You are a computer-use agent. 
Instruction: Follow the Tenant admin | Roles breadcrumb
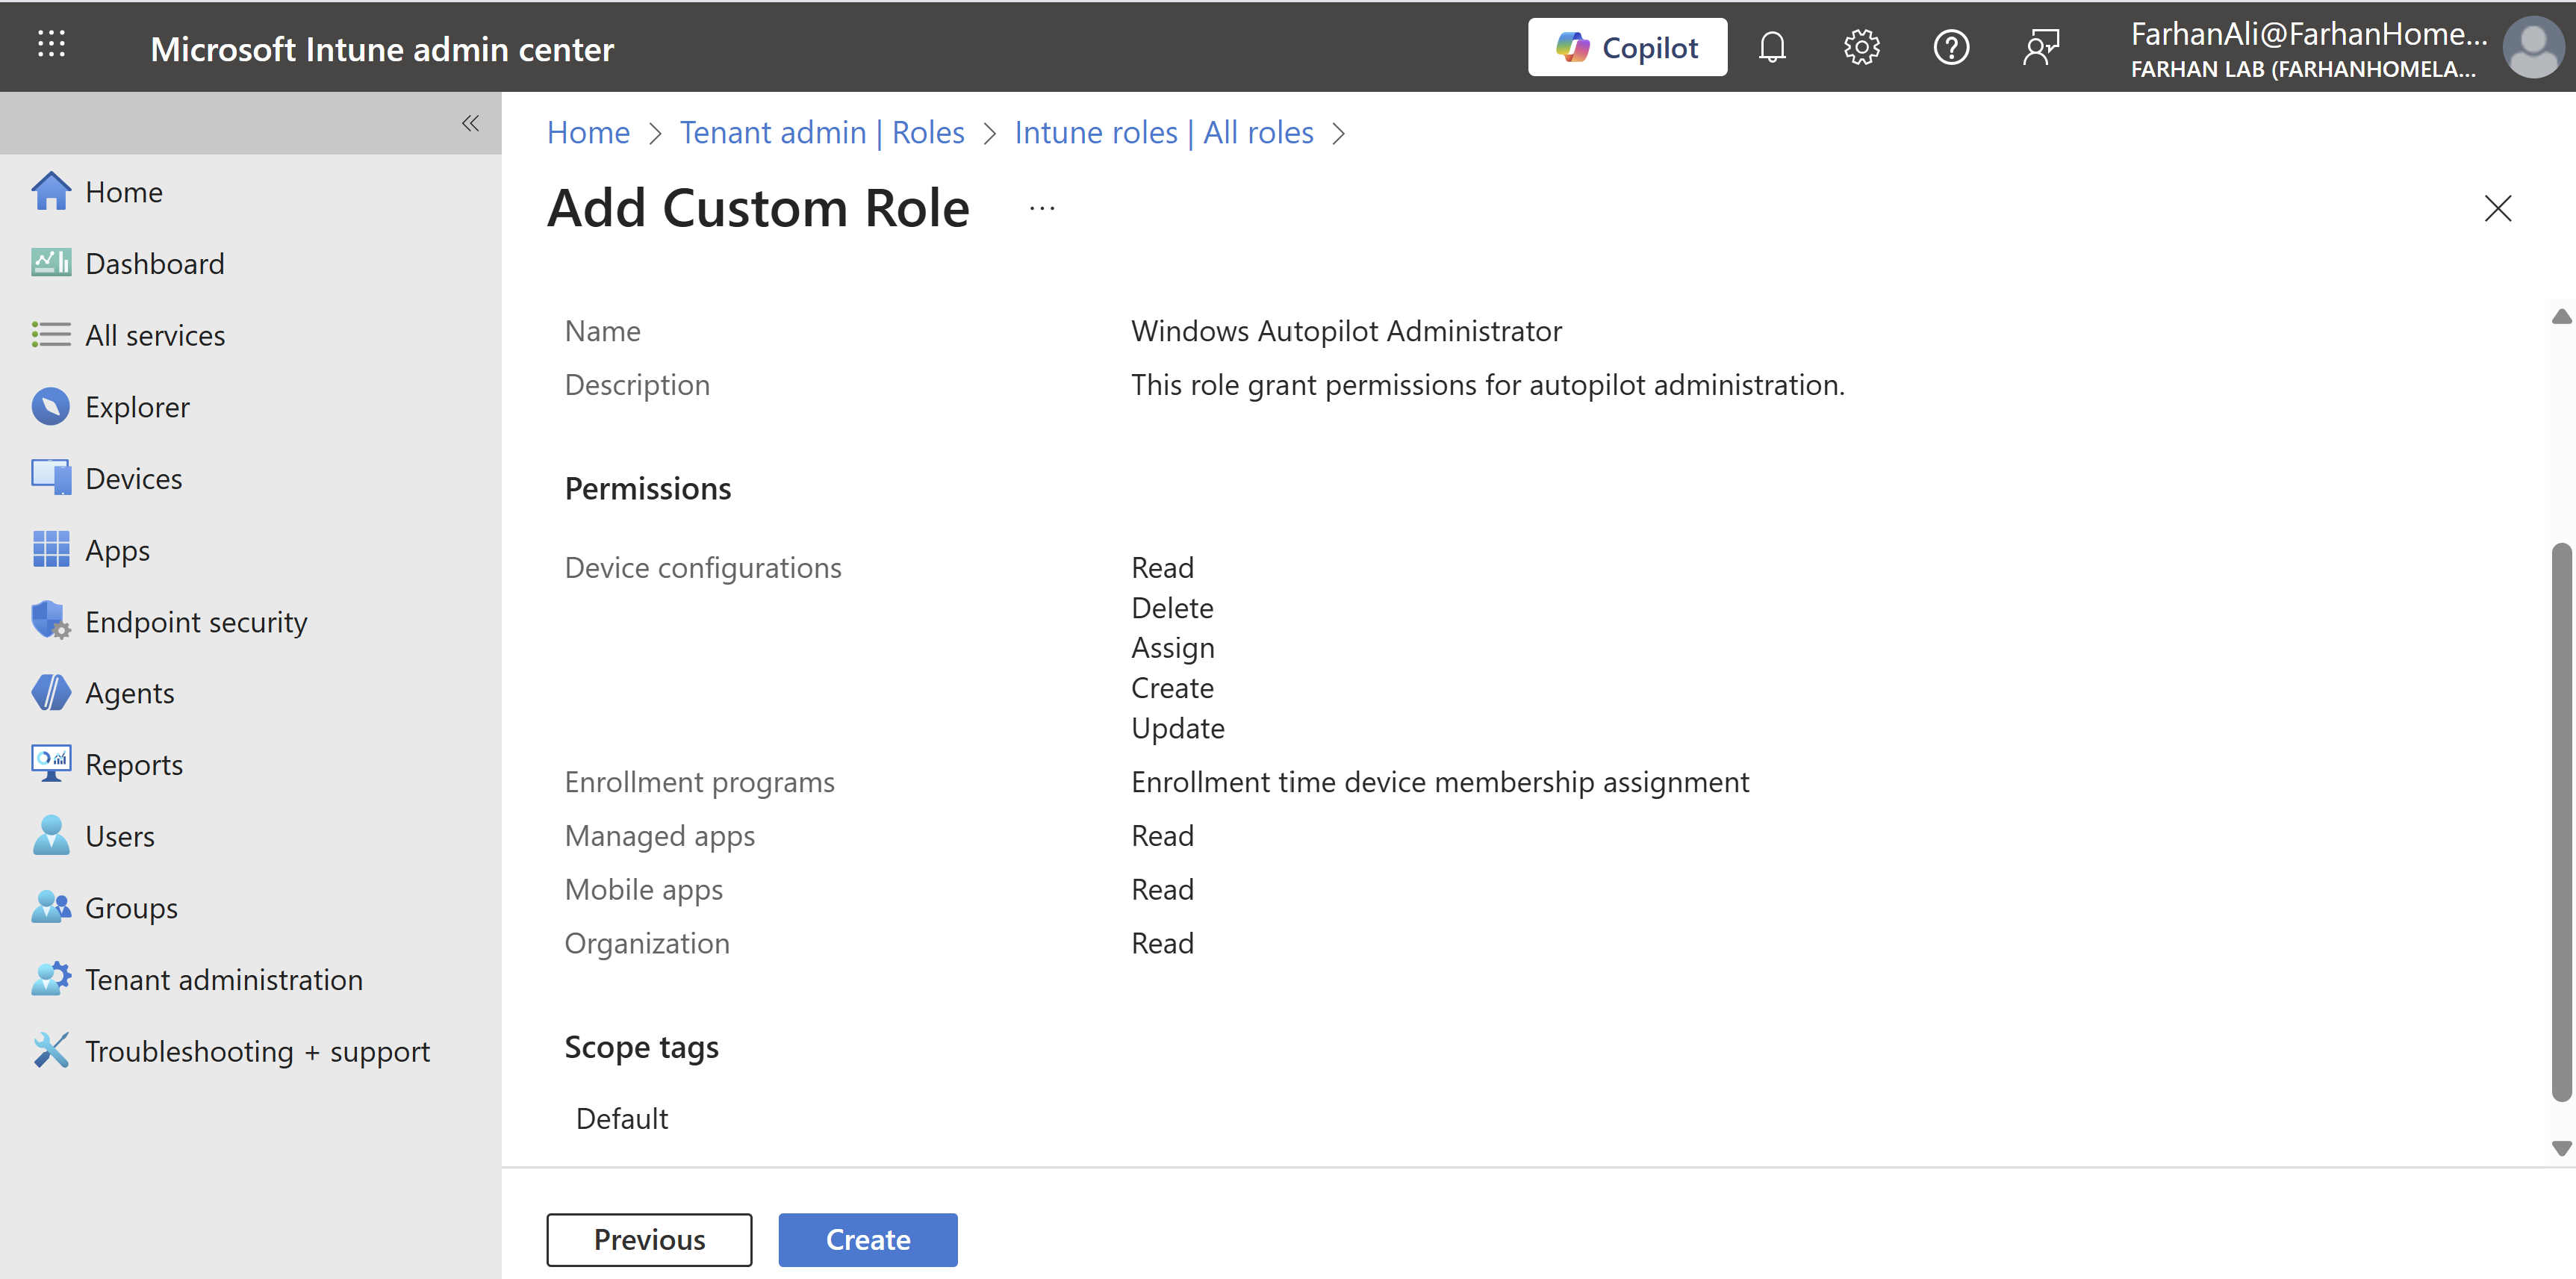pos(821,132)
